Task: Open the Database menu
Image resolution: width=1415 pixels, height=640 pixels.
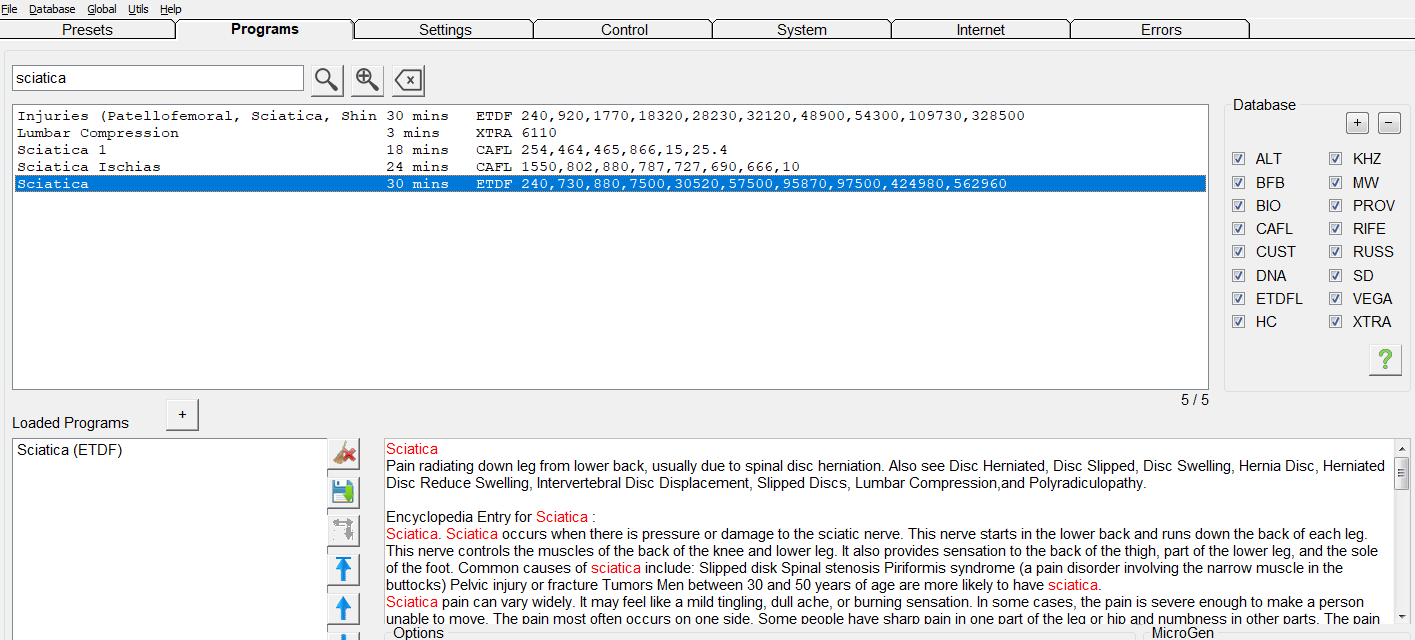Action: coord(52,9)
